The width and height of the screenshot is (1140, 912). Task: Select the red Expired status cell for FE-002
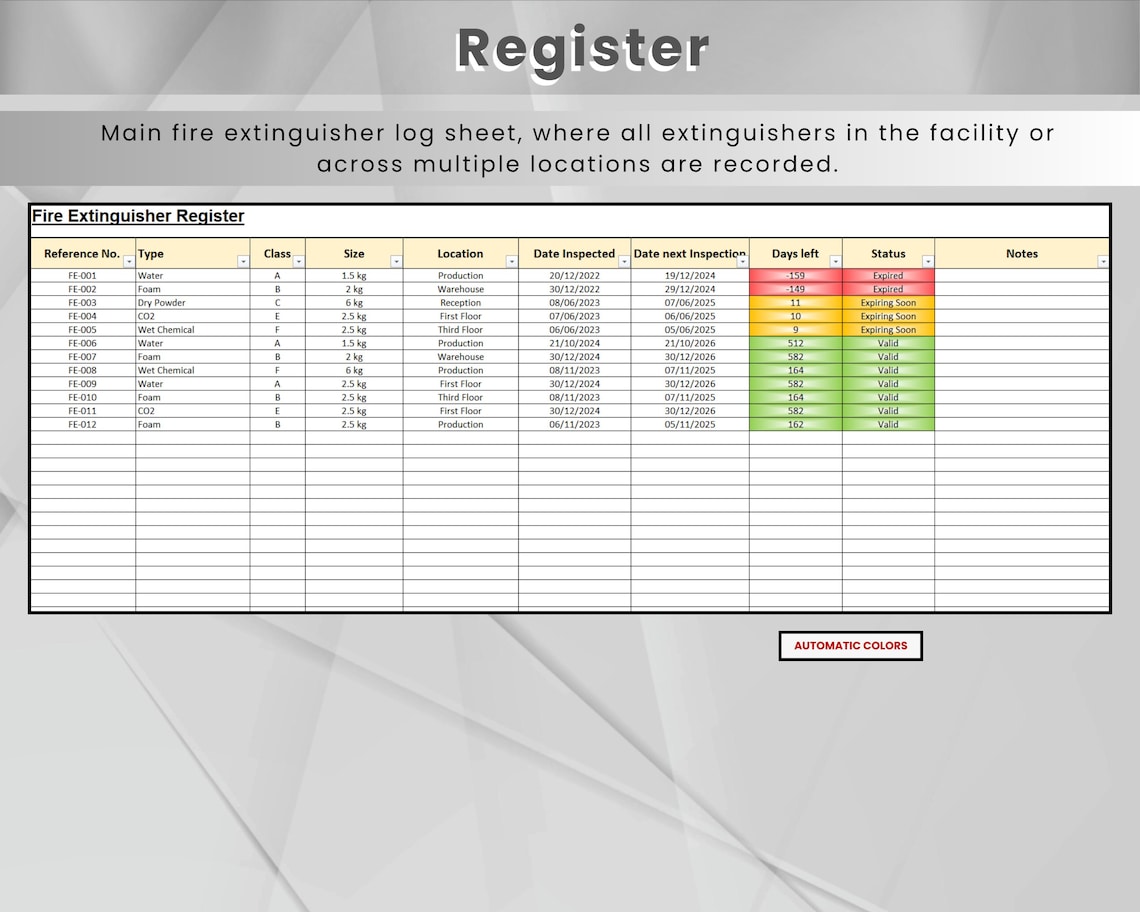pyautogui.click(x=888, y=289)
